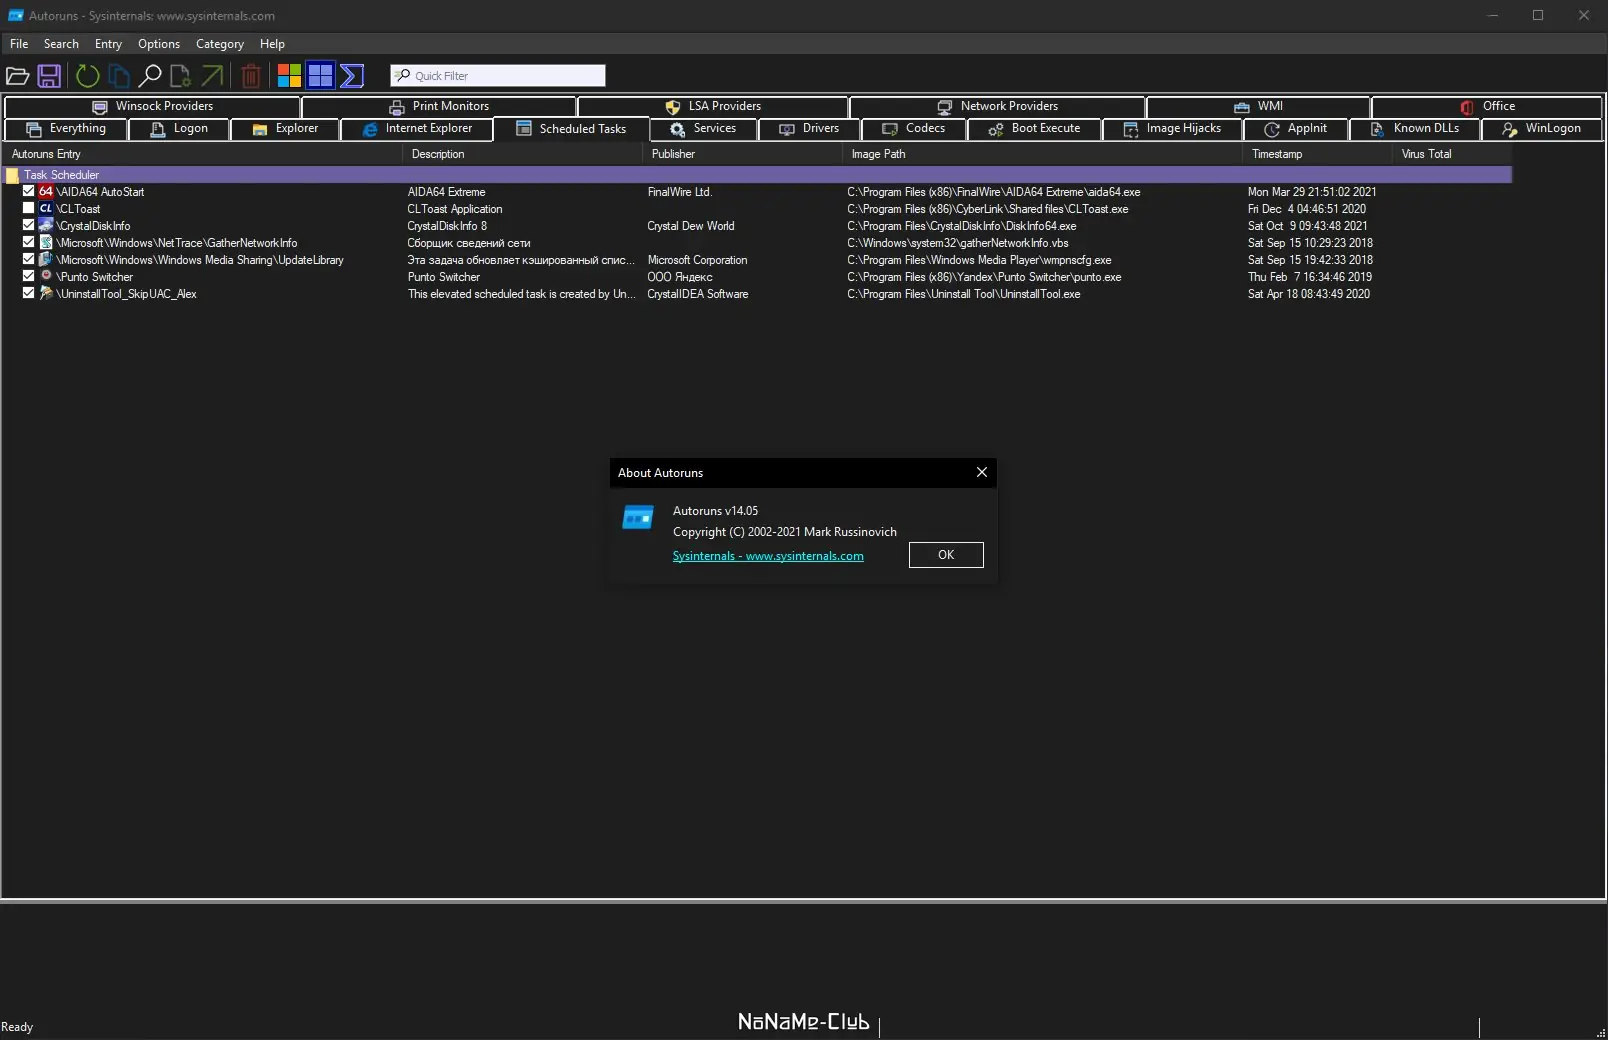The width and height of the screenshot is (1608, 1040).
Task: Open the WinLogon tab
Action: click(x=1542, y=129)
